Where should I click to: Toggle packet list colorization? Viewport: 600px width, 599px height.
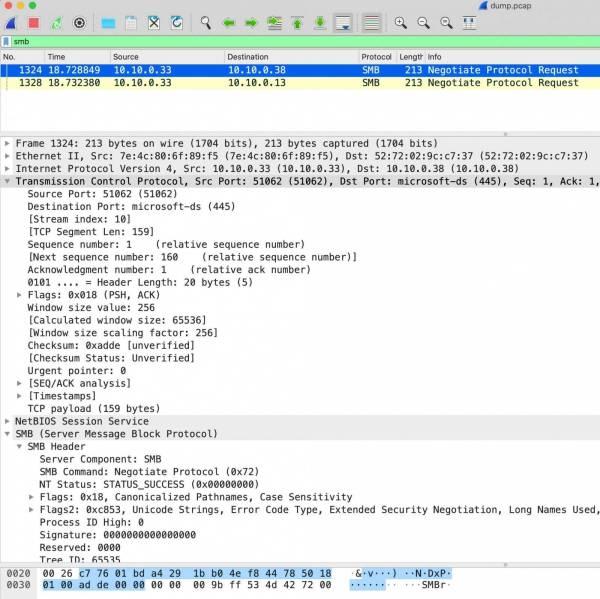click(371, 21)
